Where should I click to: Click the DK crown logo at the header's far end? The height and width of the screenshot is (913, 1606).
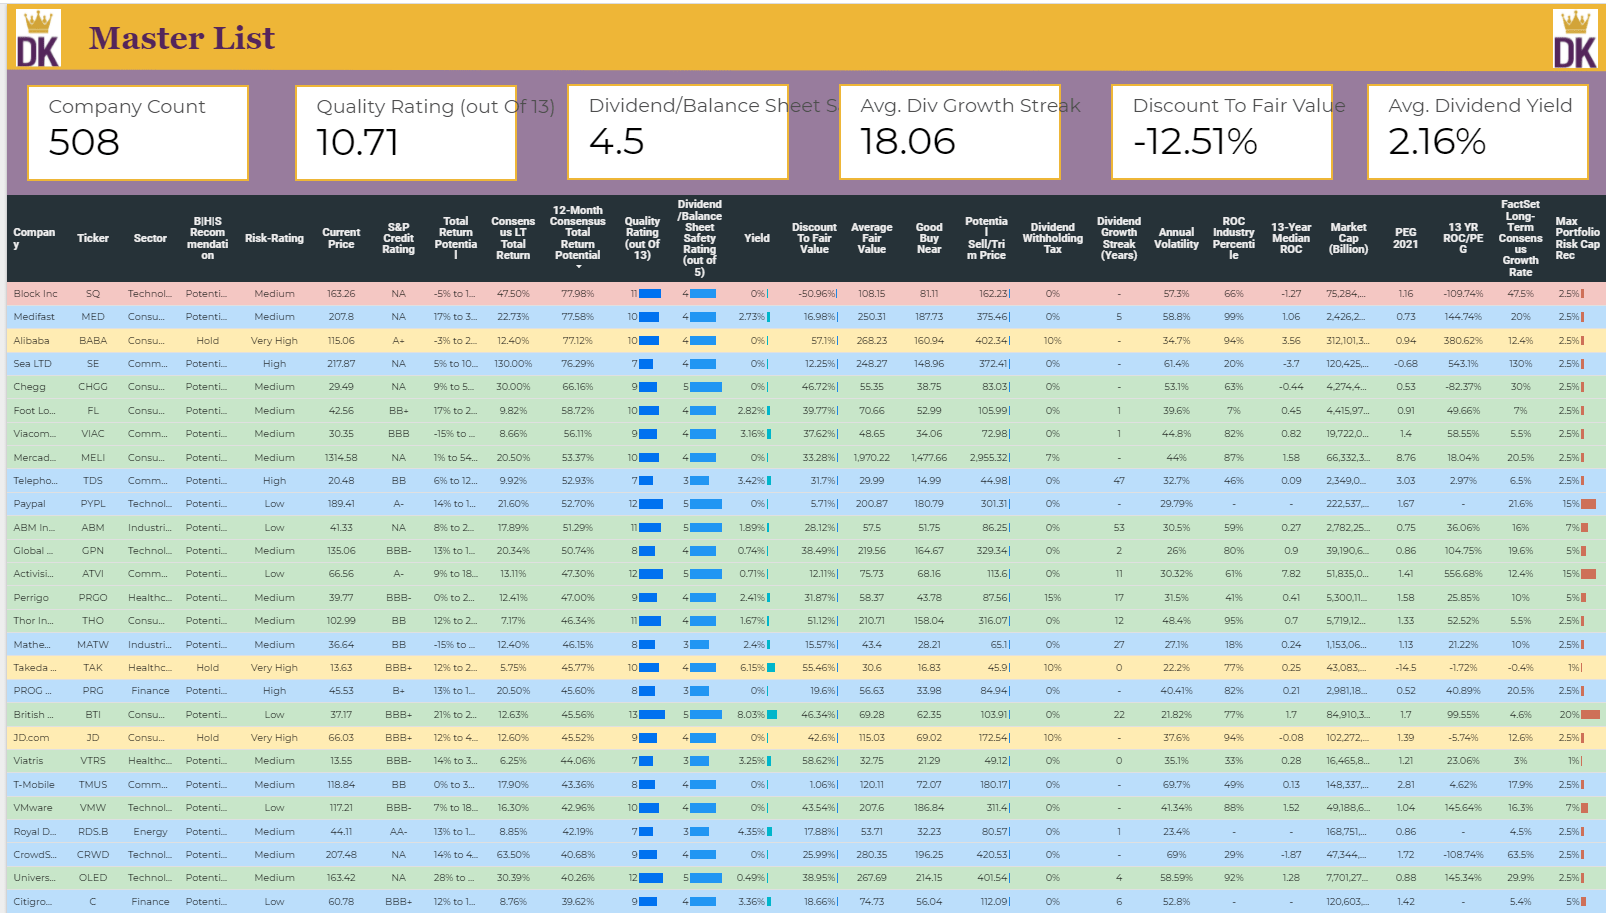pos(1575,39)
